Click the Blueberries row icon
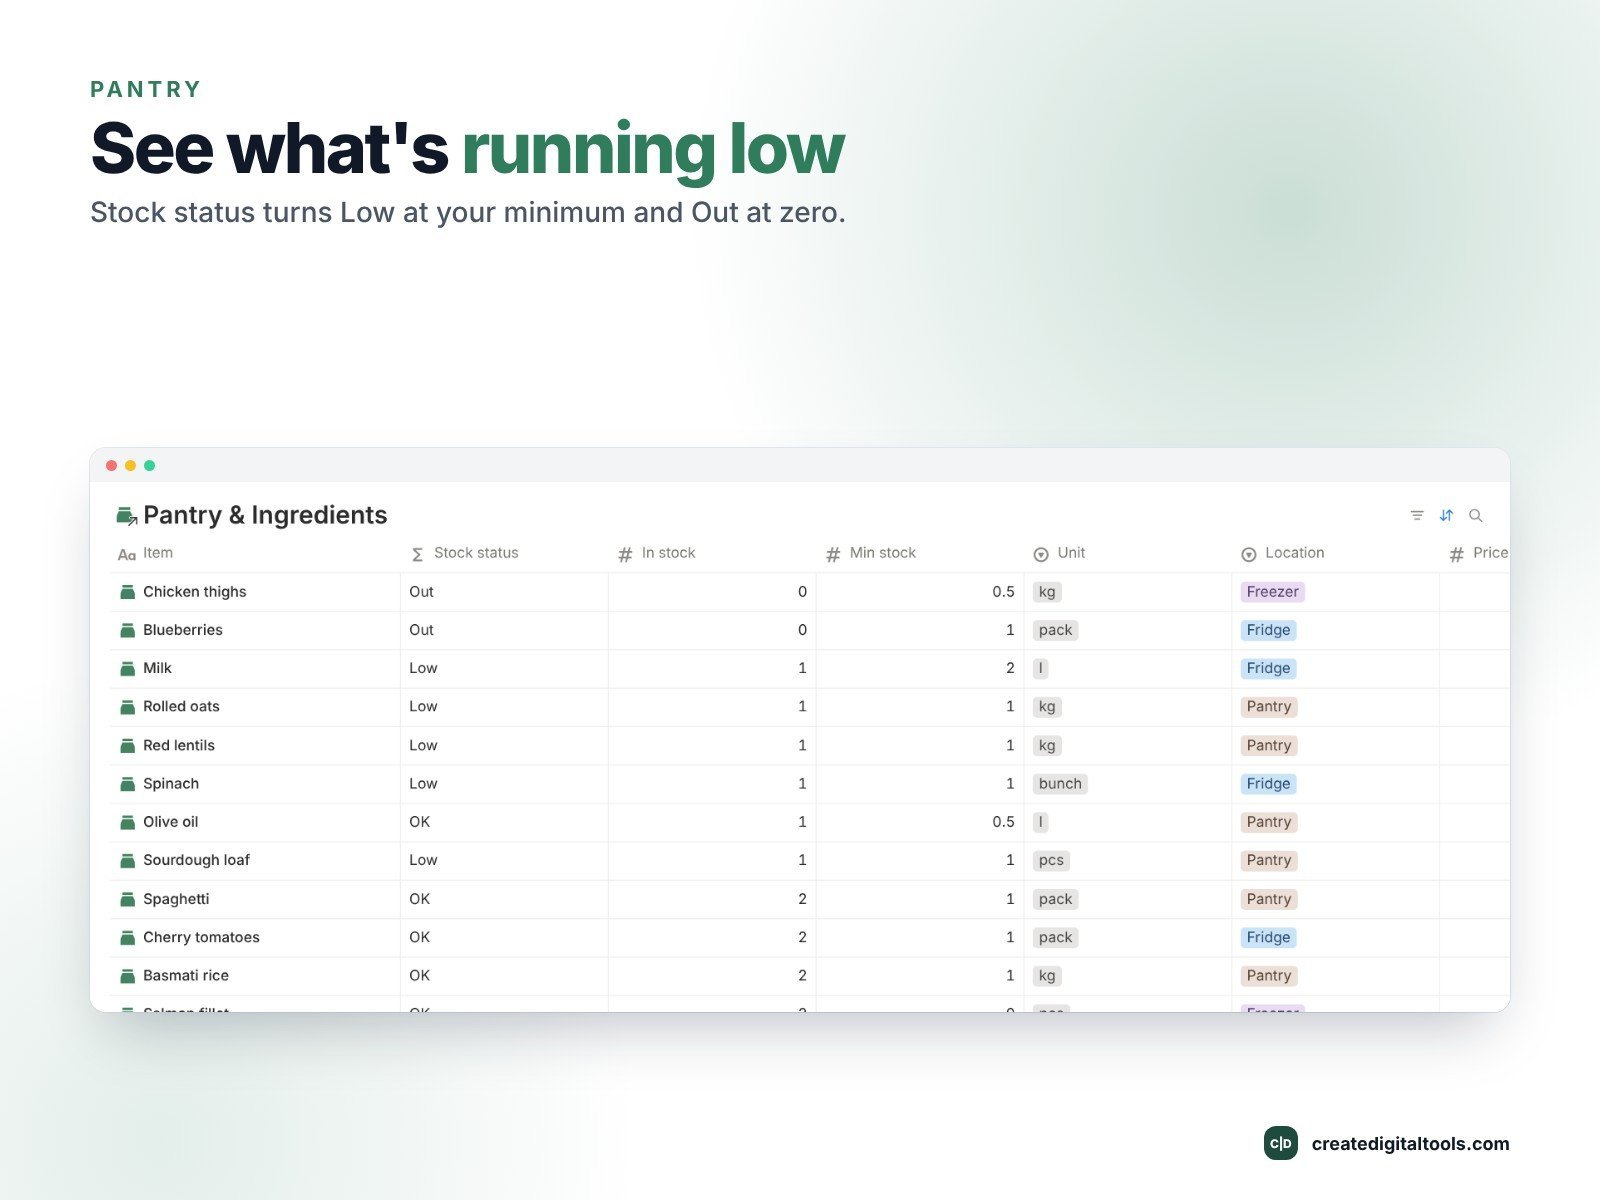 [128, 630]
